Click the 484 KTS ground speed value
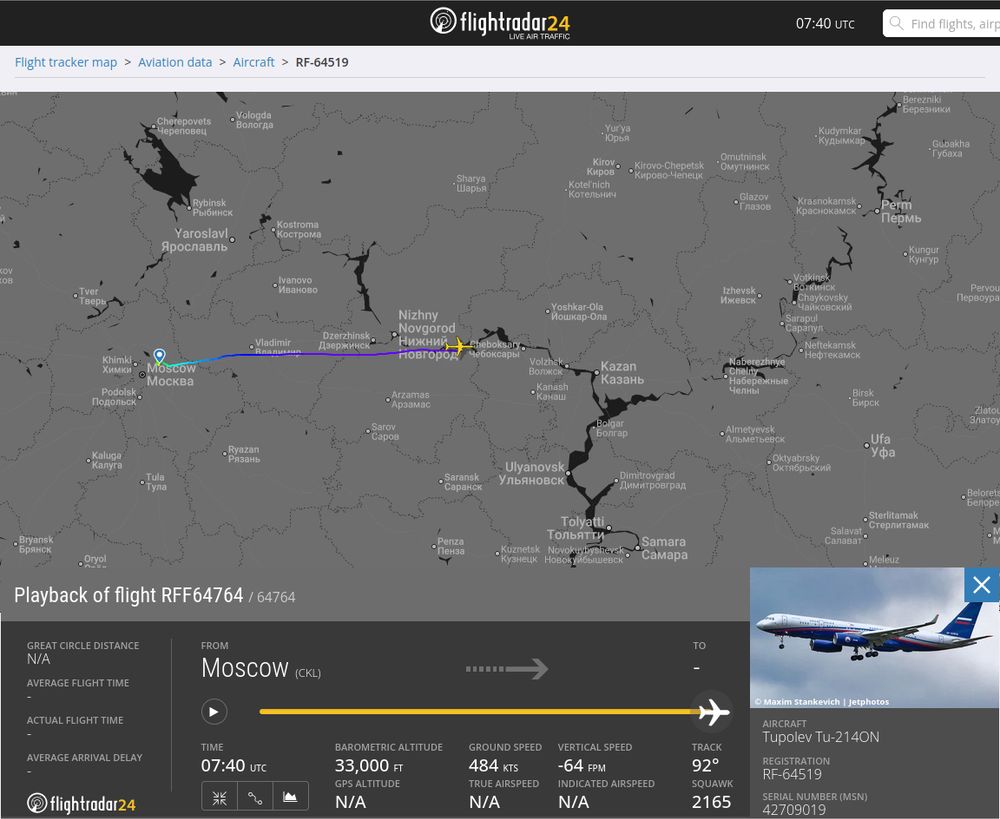 click(x=493, y=765)
